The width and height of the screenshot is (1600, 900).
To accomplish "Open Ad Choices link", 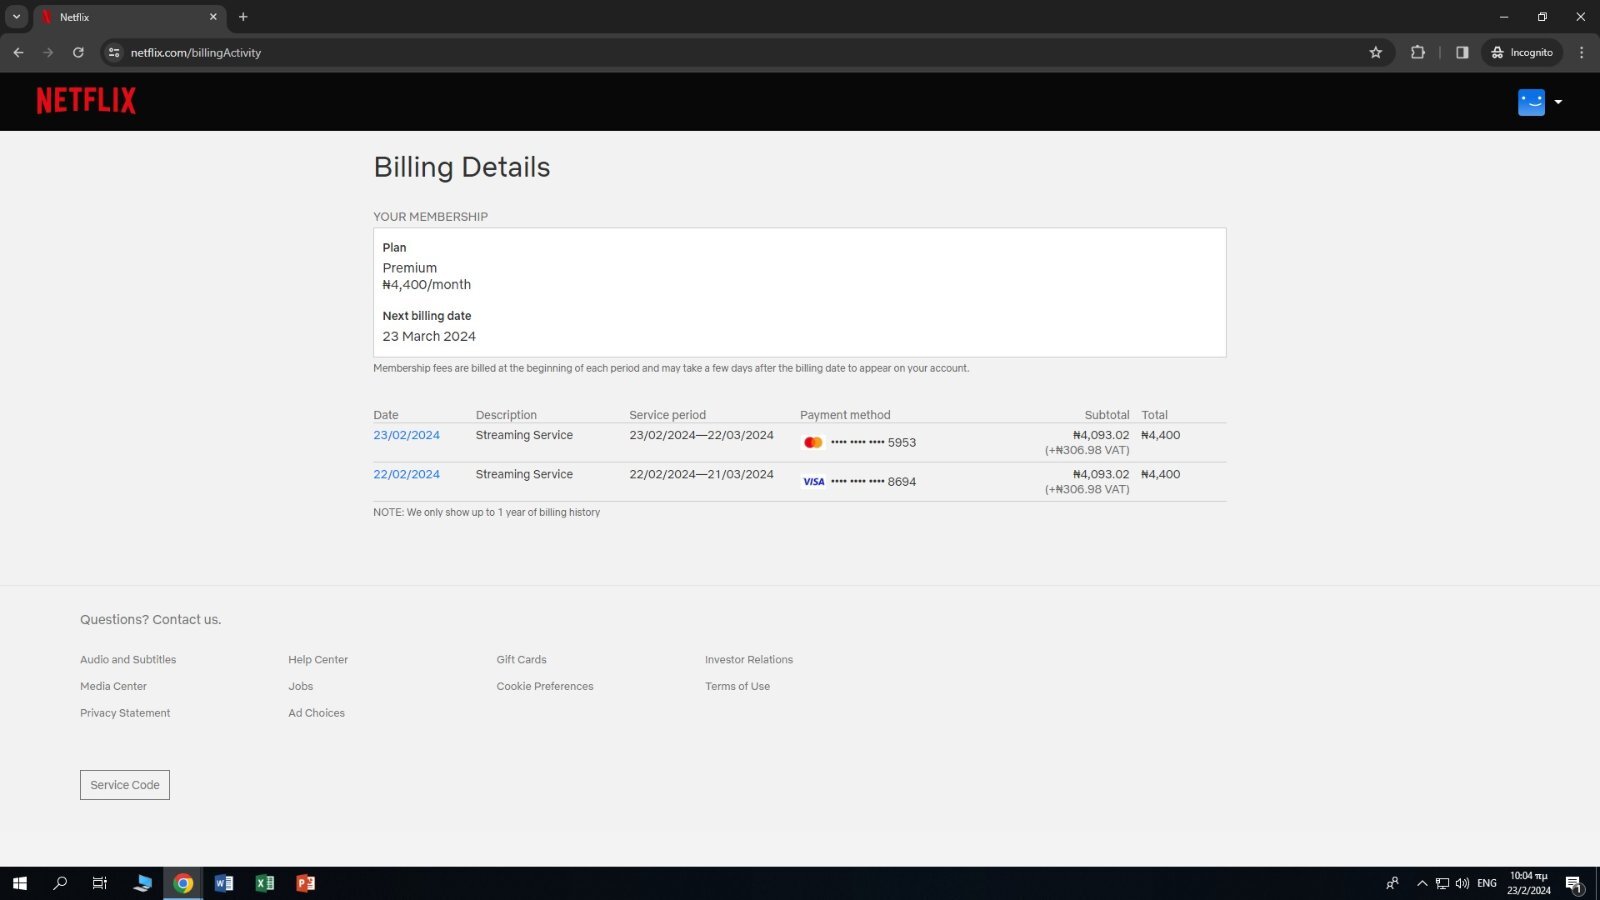I will click(x=316, y=713).
